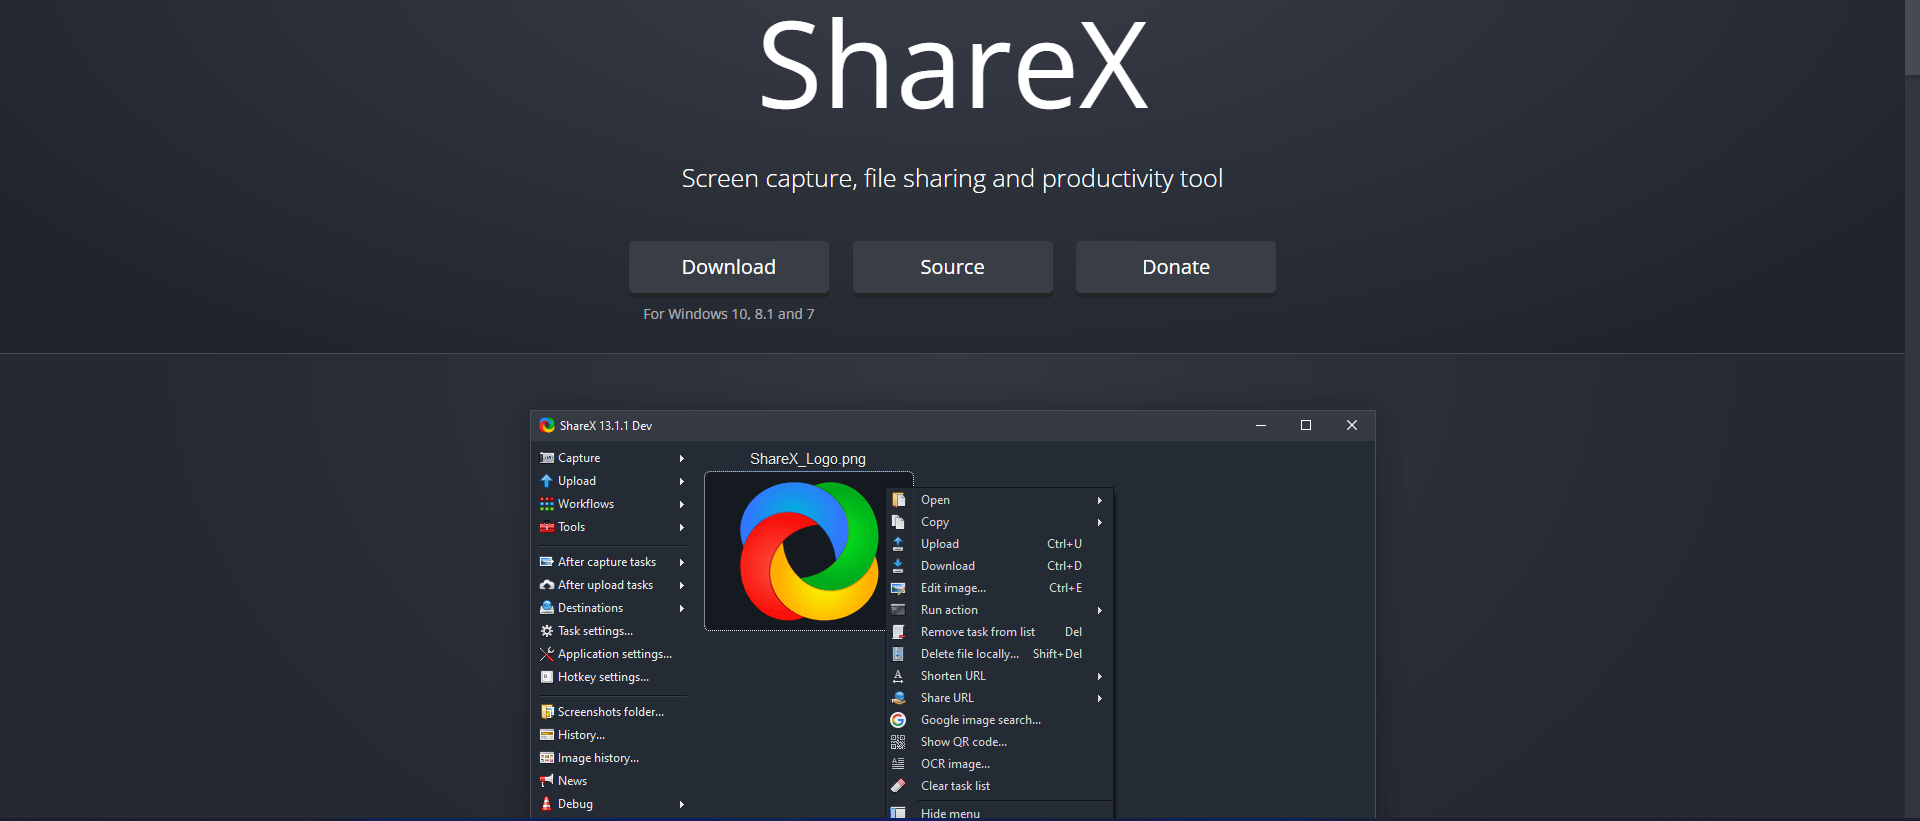Click the QR code icon

(x=898, y=742)
